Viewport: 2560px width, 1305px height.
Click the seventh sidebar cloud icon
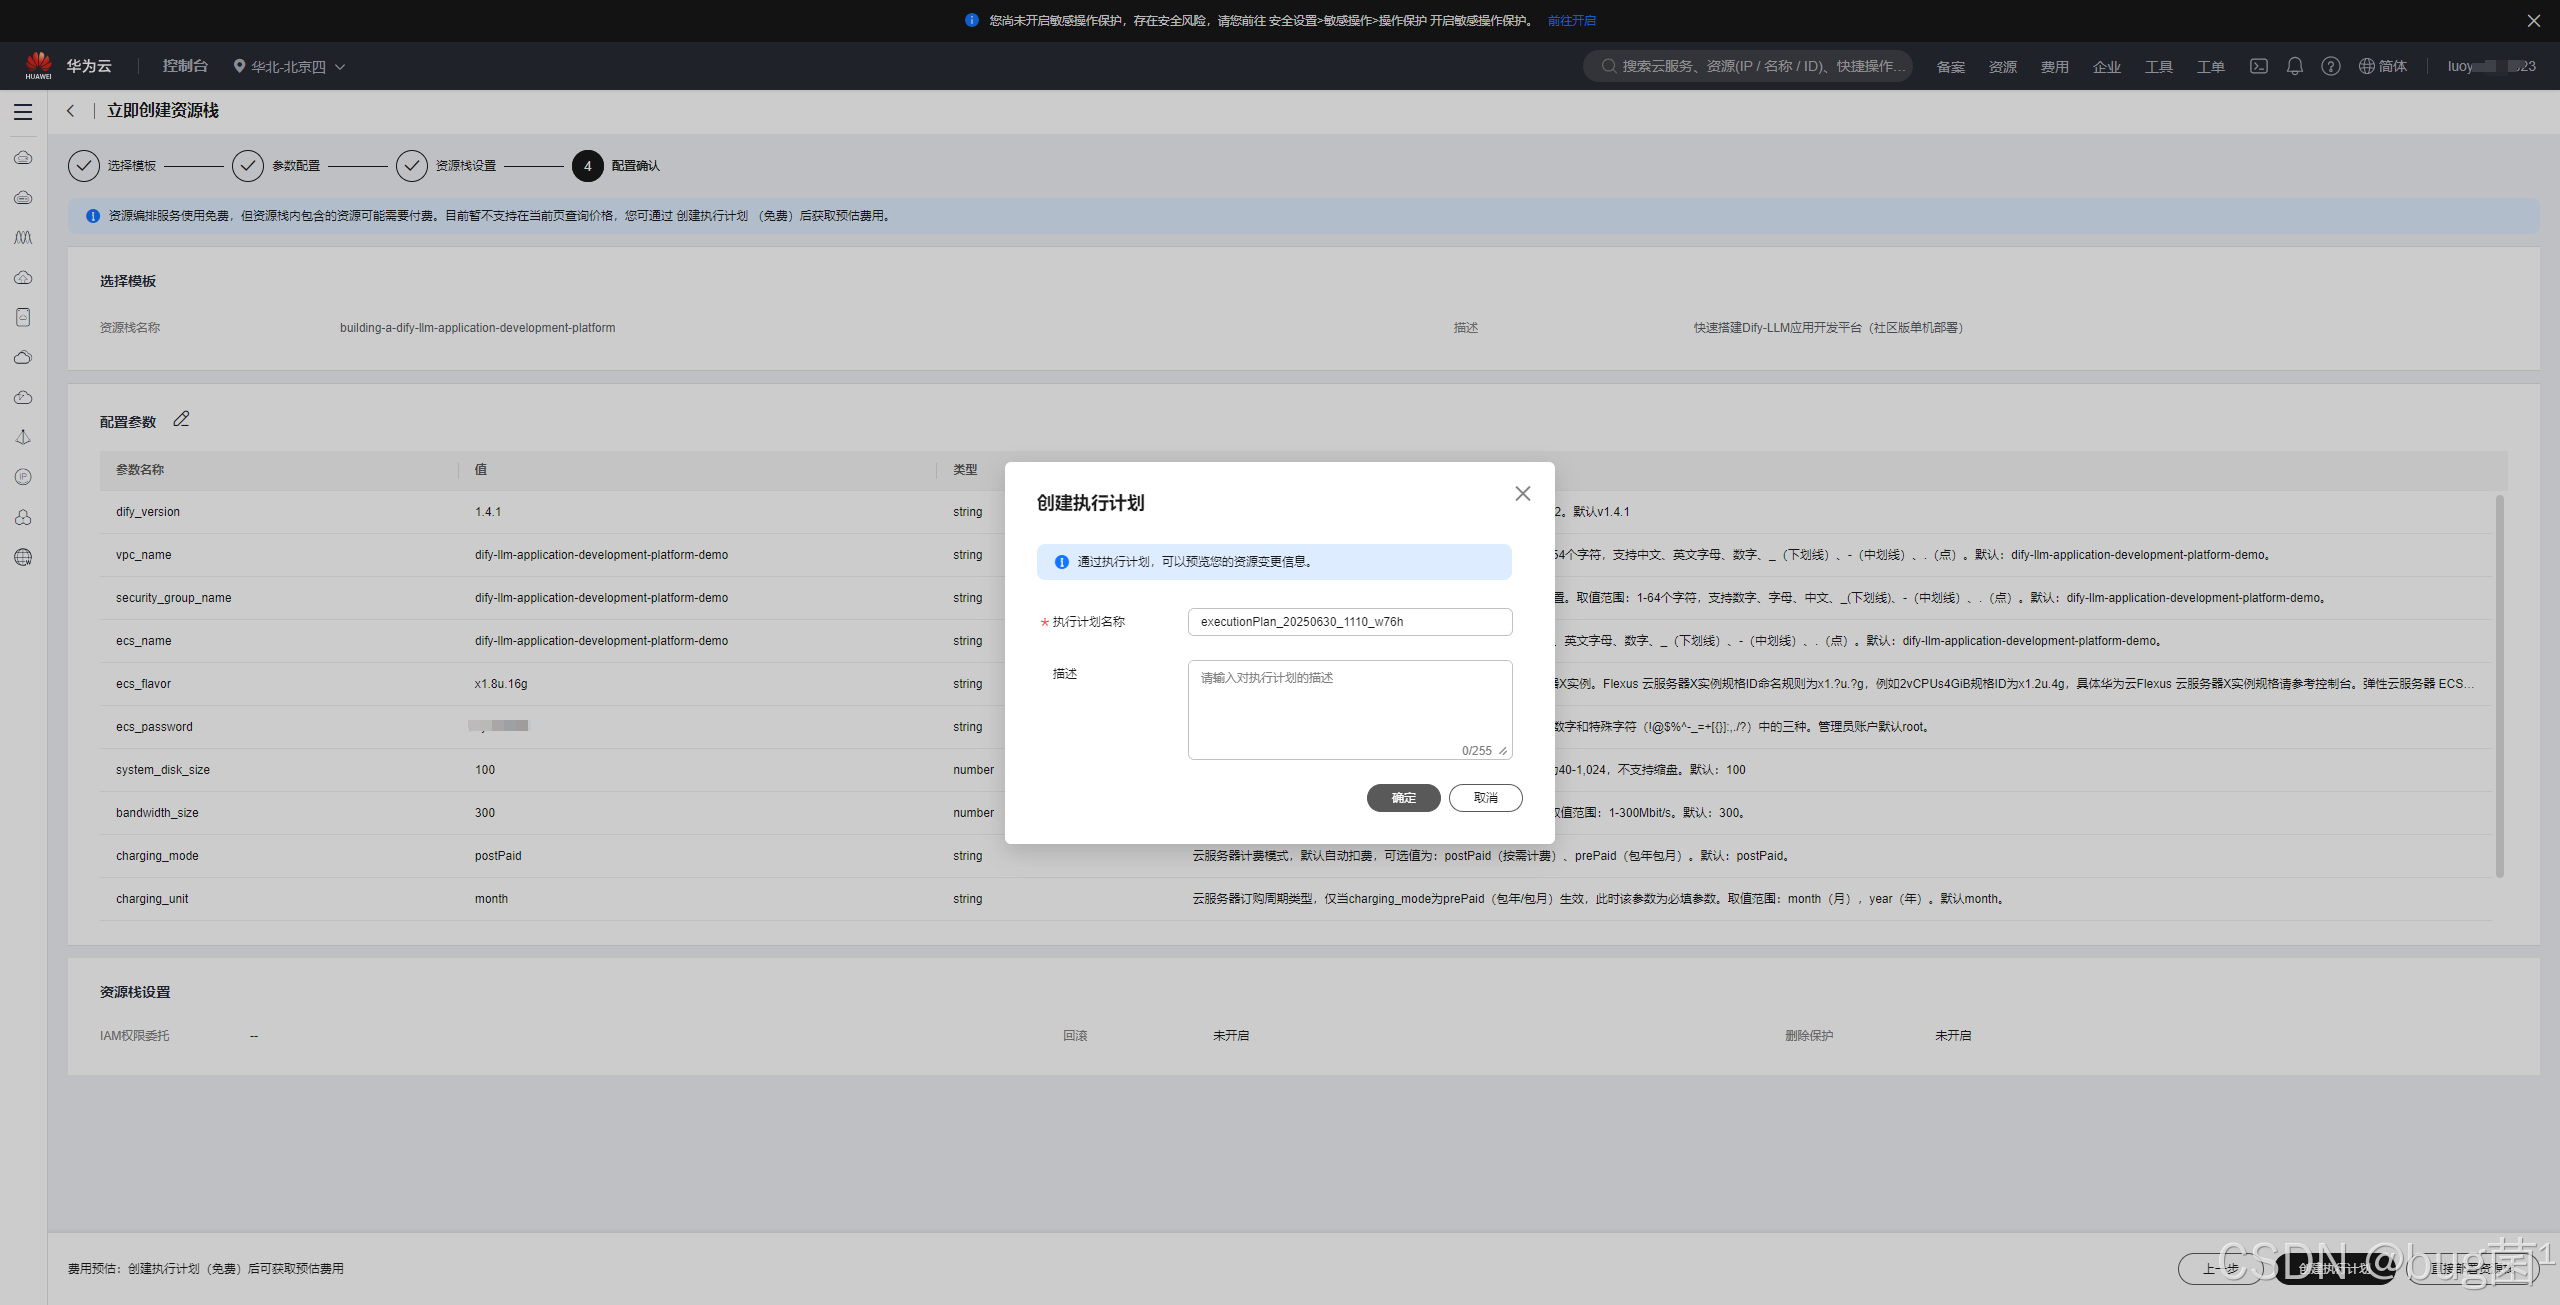tap(23, 398)
